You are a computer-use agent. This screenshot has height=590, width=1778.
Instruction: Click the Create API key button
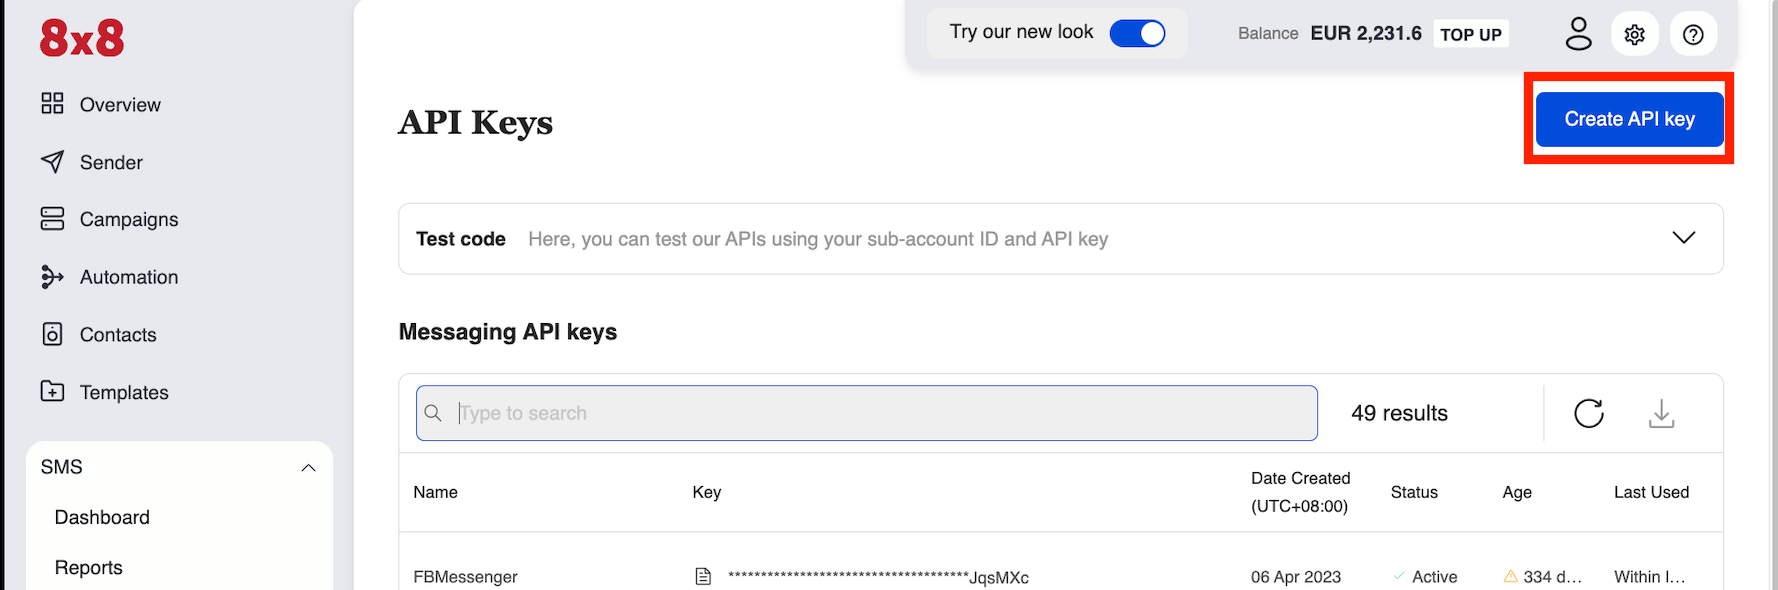pos(1629,119)
